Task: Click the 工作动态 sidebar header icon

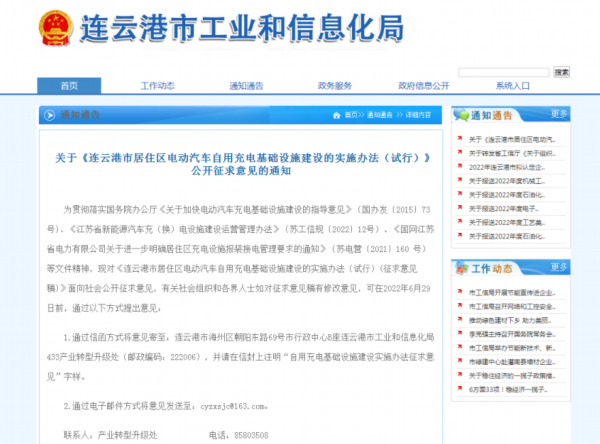Action: point(462,269)
